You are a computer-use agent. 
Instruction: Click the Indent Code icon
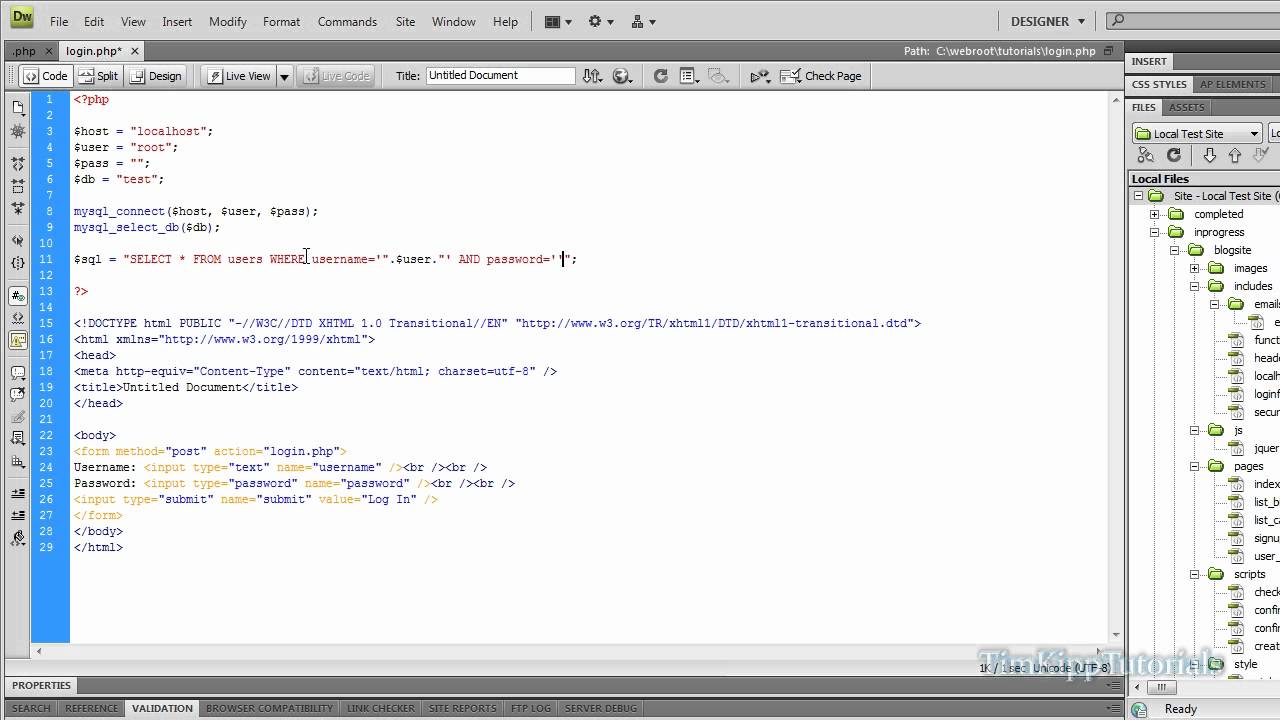pyautogui.click(x=18, y=493)
